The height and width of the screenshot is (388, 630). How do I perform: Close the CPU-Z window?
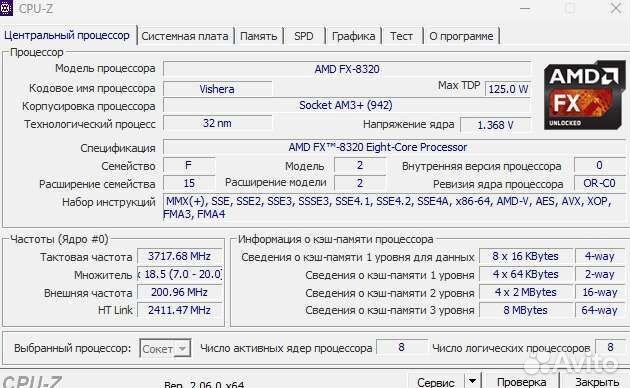tap(616, 8)
